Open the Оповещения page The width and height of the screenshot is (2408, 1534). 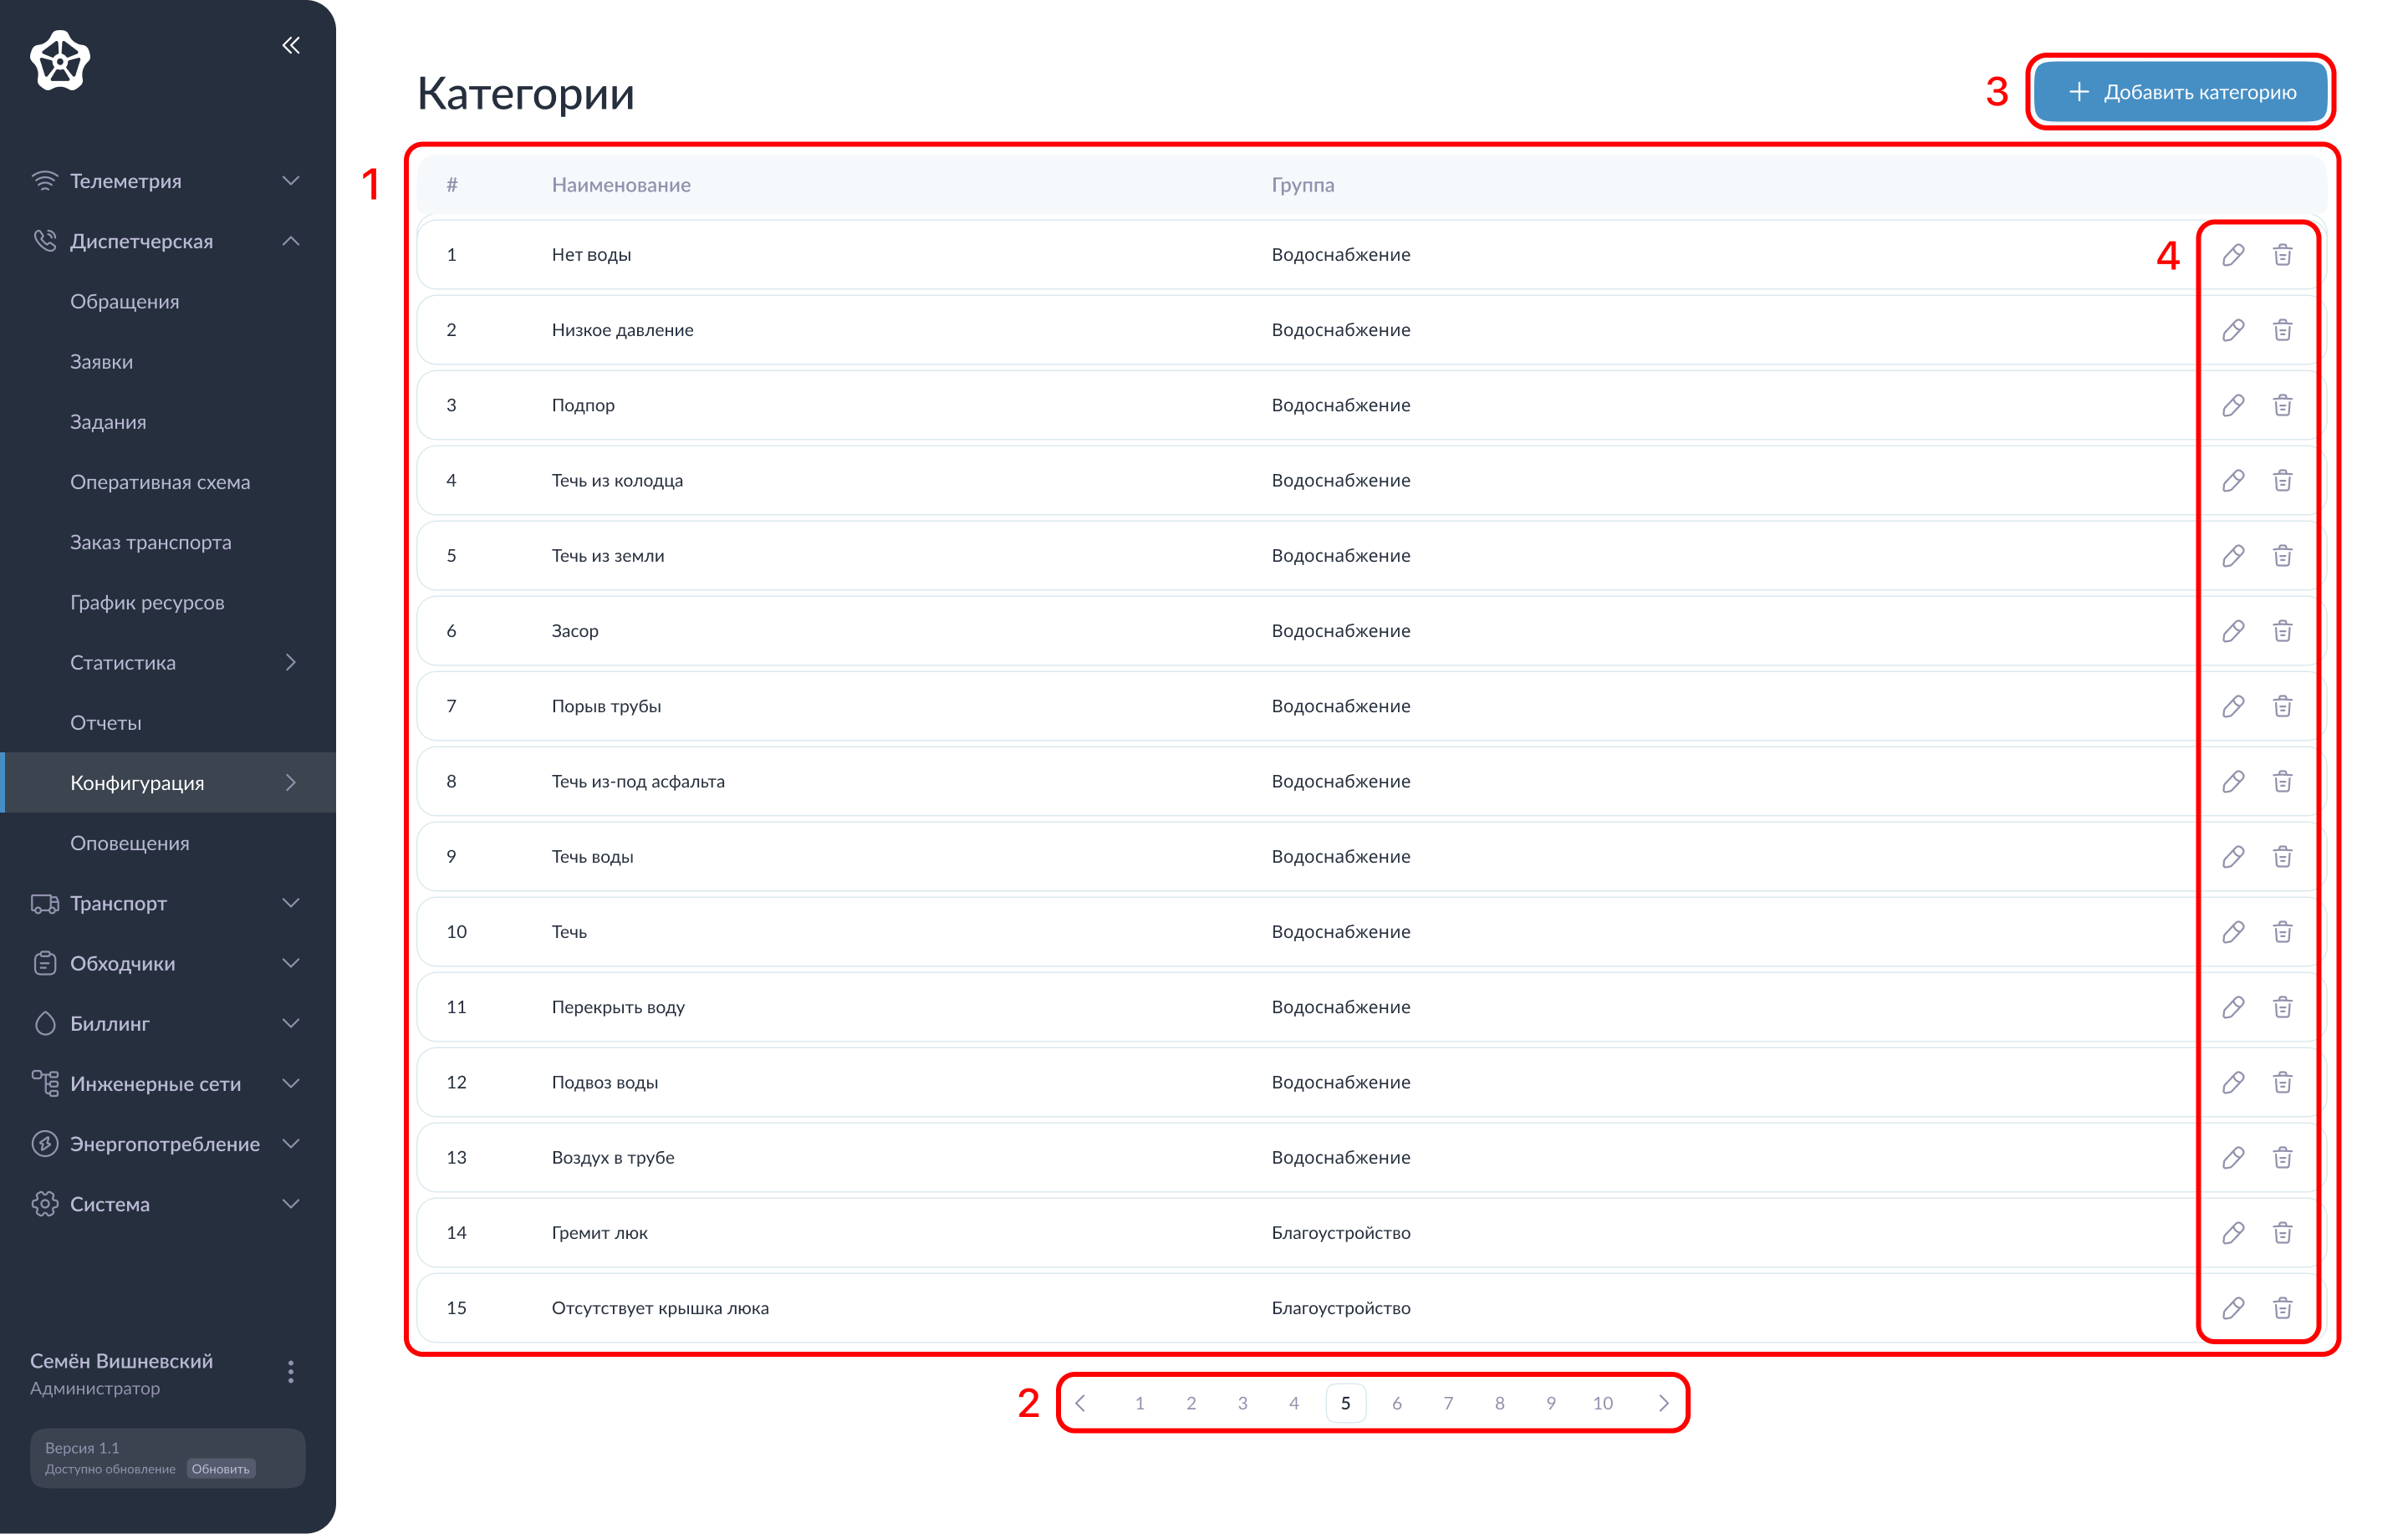pos(130,843)
